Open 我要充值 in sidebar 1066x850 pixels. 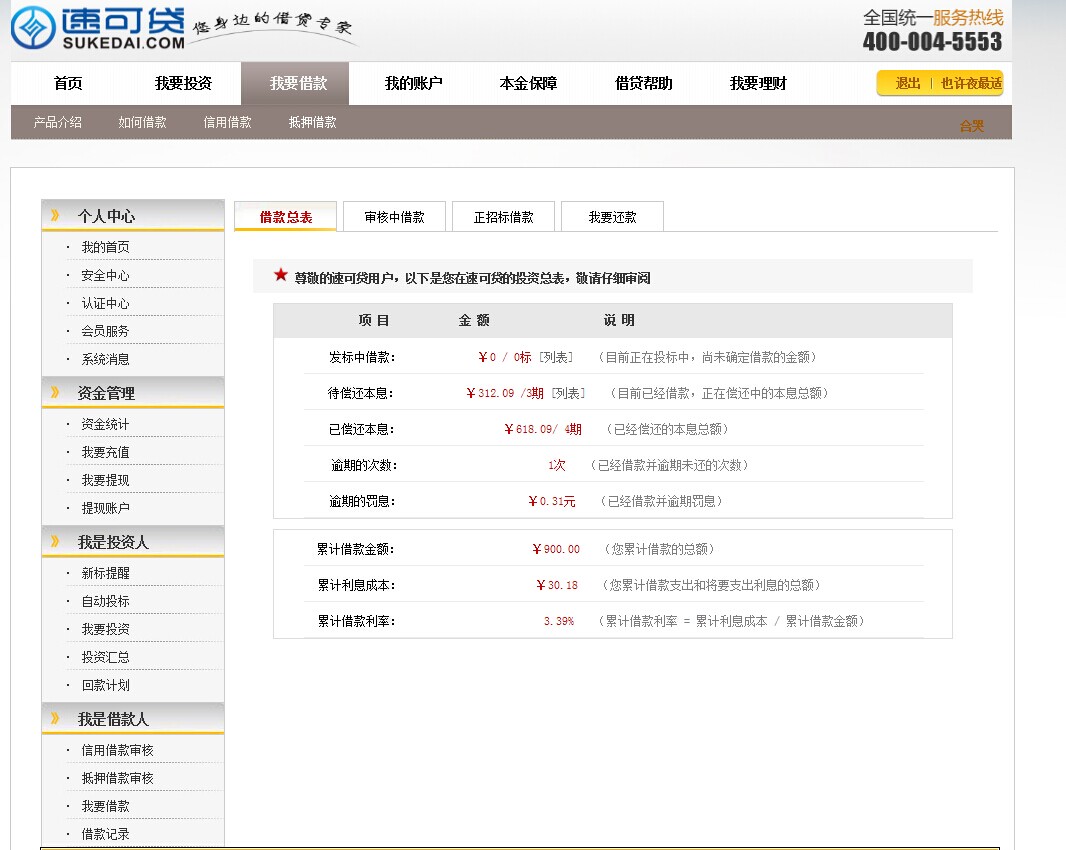105,452
